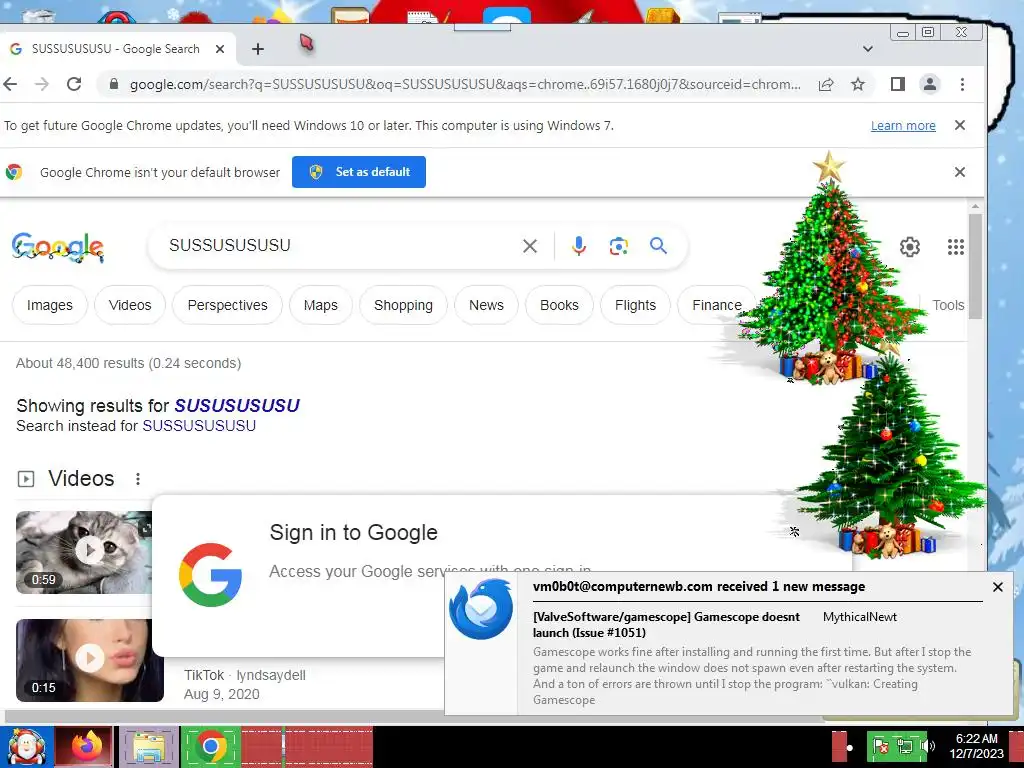The width and height of the screenshot is (1024, 768).
Task: Open Videos section more options
Action: 138,479
